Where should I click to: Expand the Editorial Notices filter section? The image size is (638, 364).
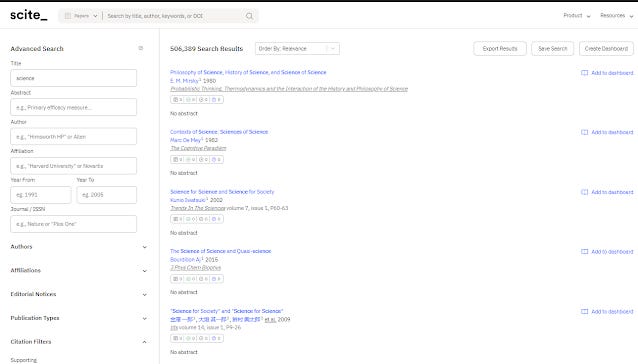coord(79,294)
